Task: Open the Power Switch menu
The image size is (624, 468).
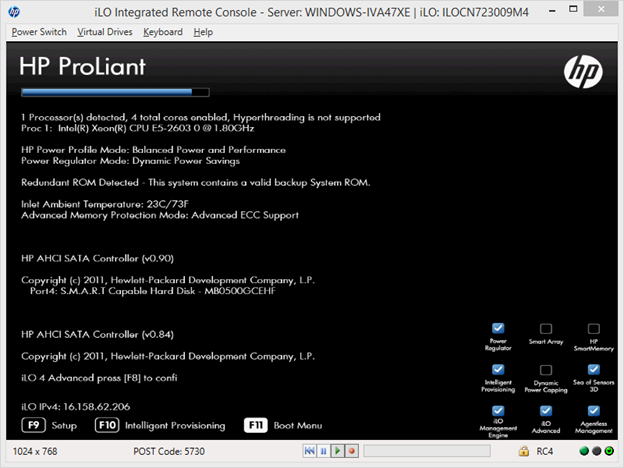Action: (39, 32)
